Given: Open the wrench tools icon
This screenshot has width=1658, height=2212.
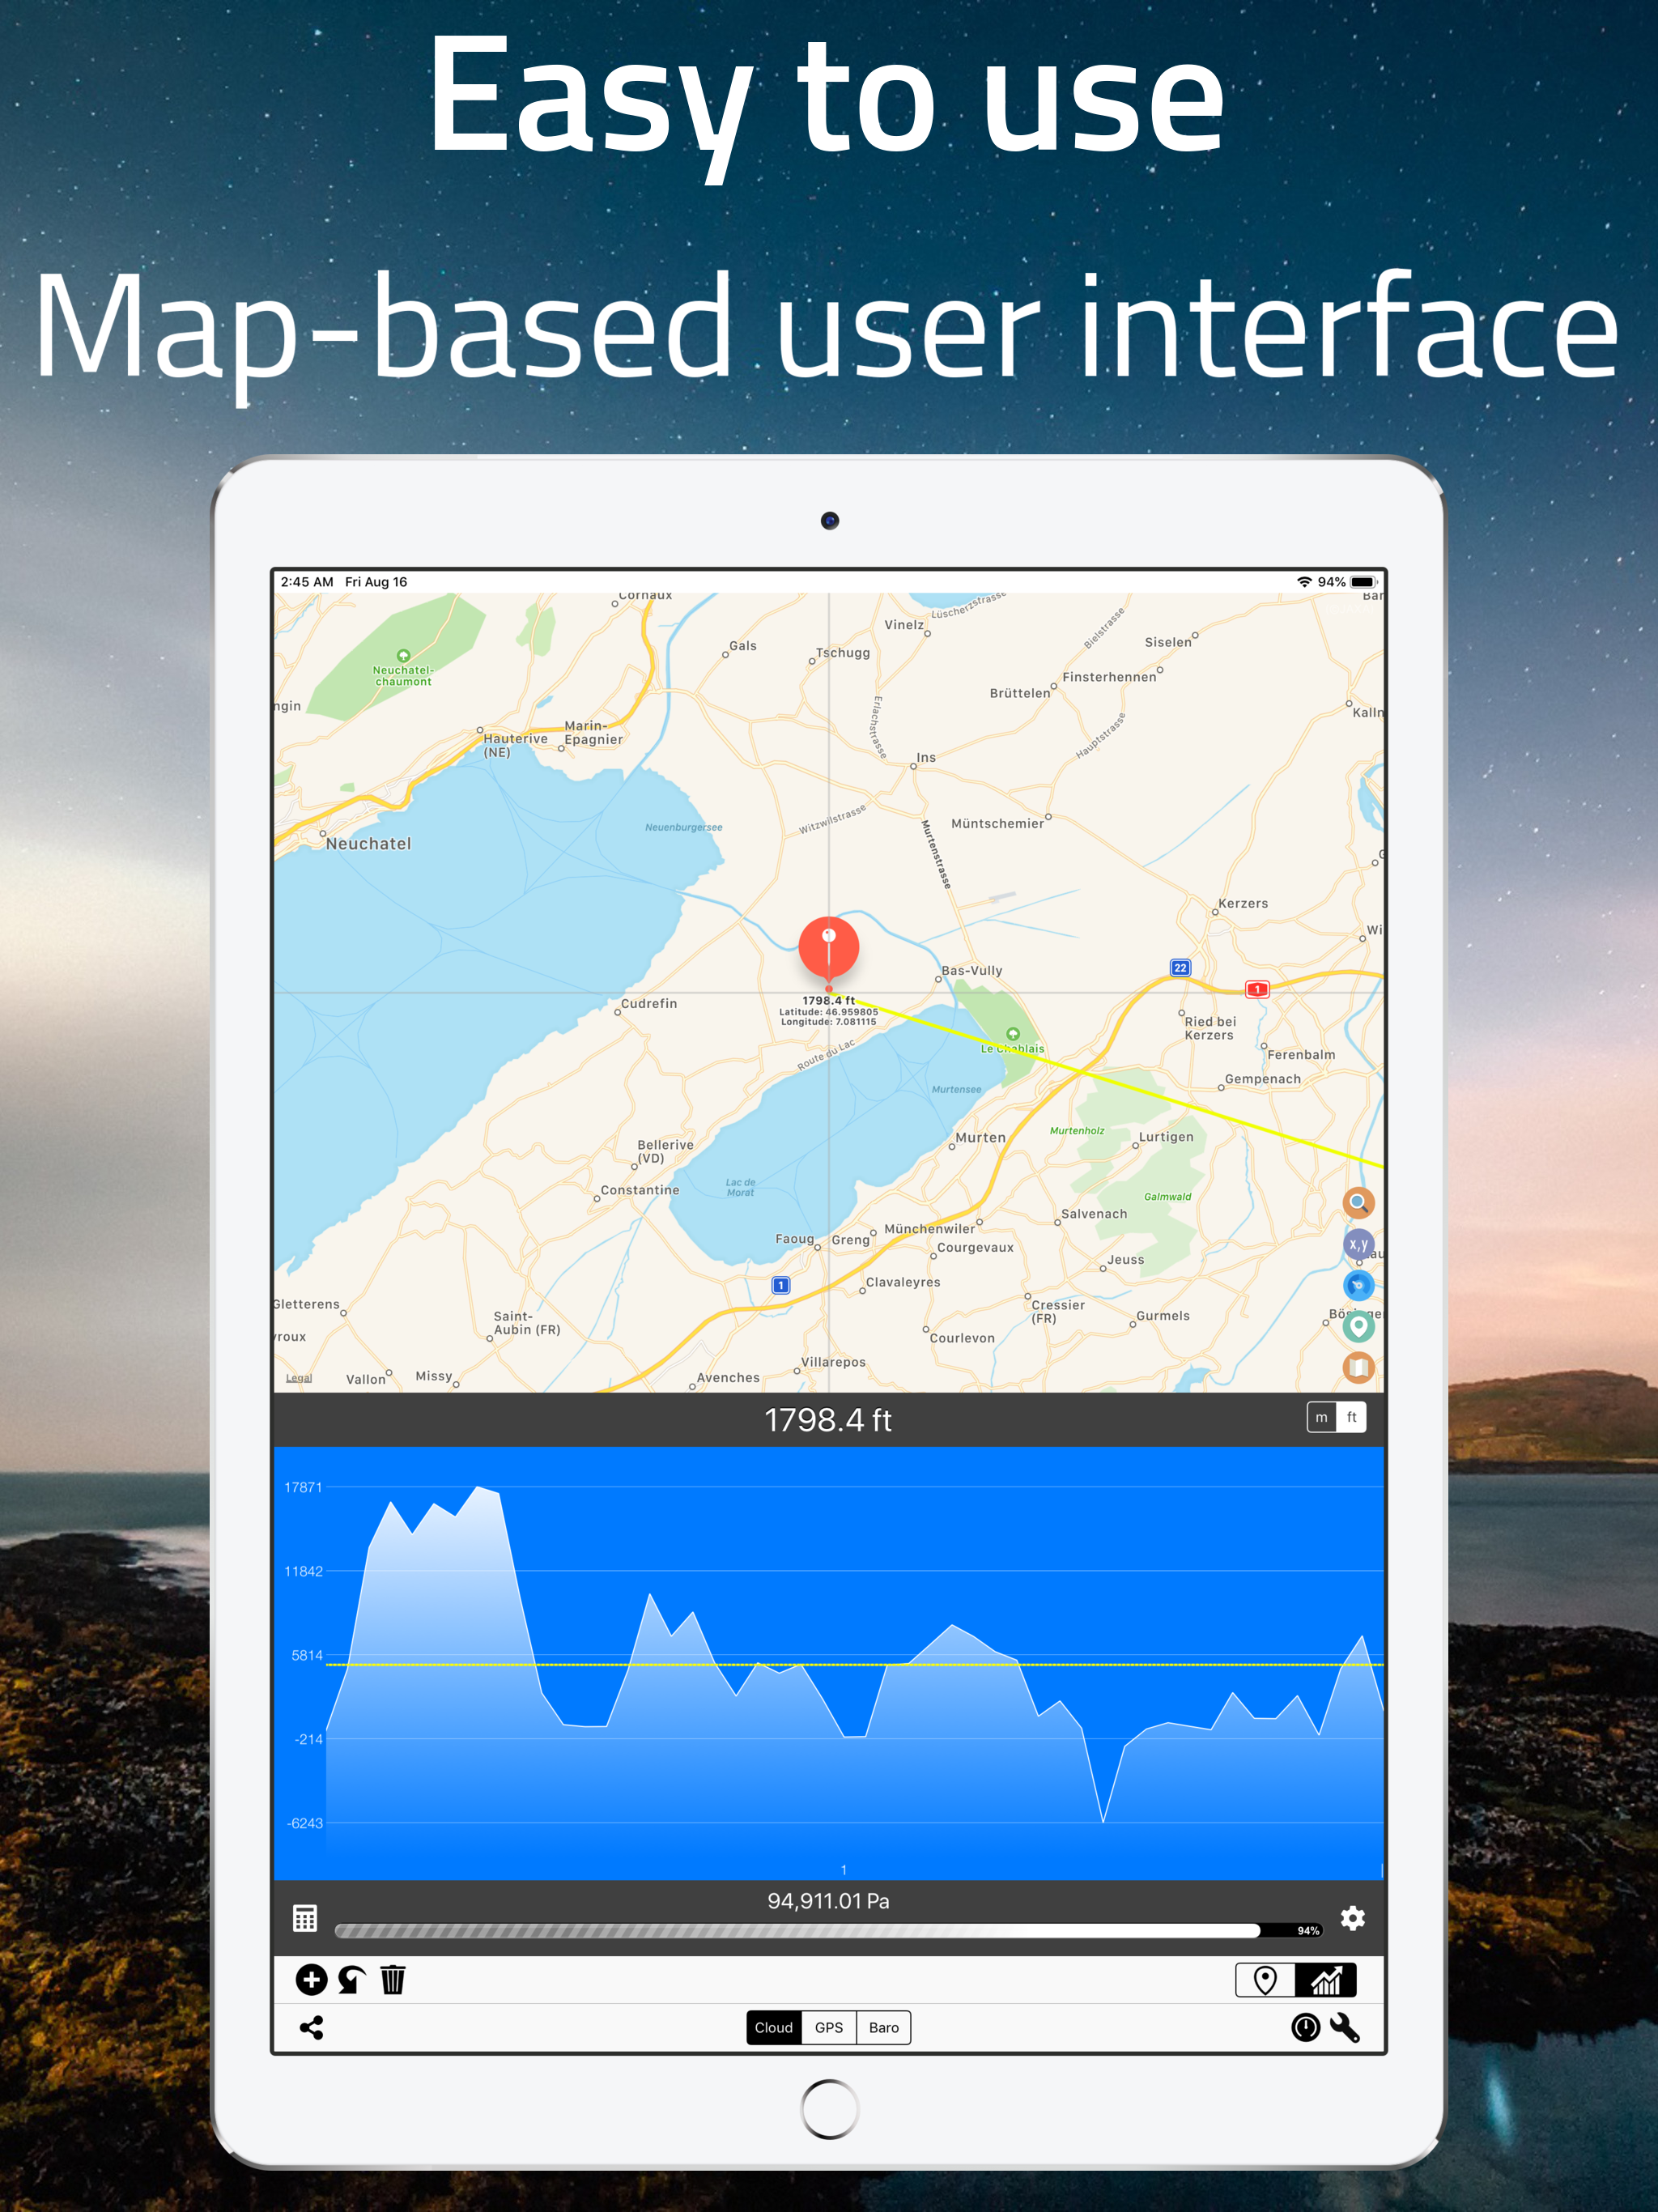Looking at the screenshot, I should [1345, 2027].
